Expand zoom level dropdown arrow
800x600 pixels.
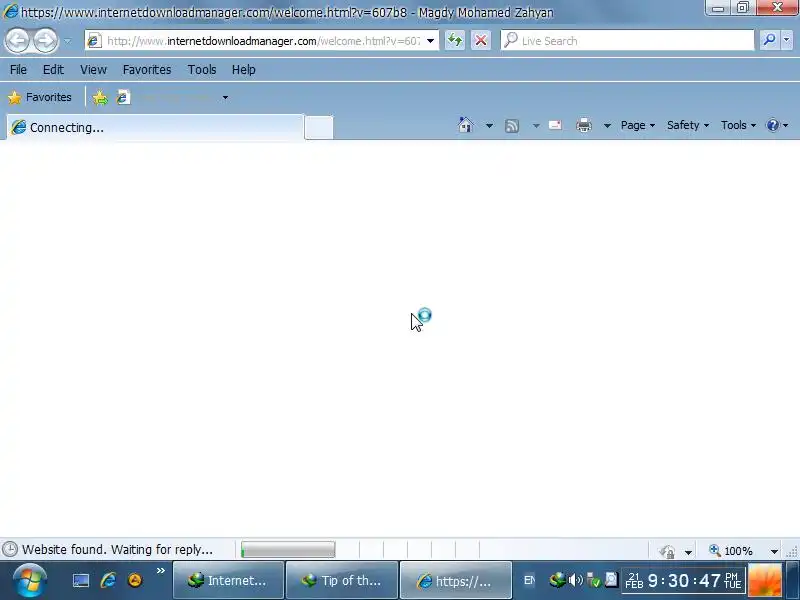point(774,551)
